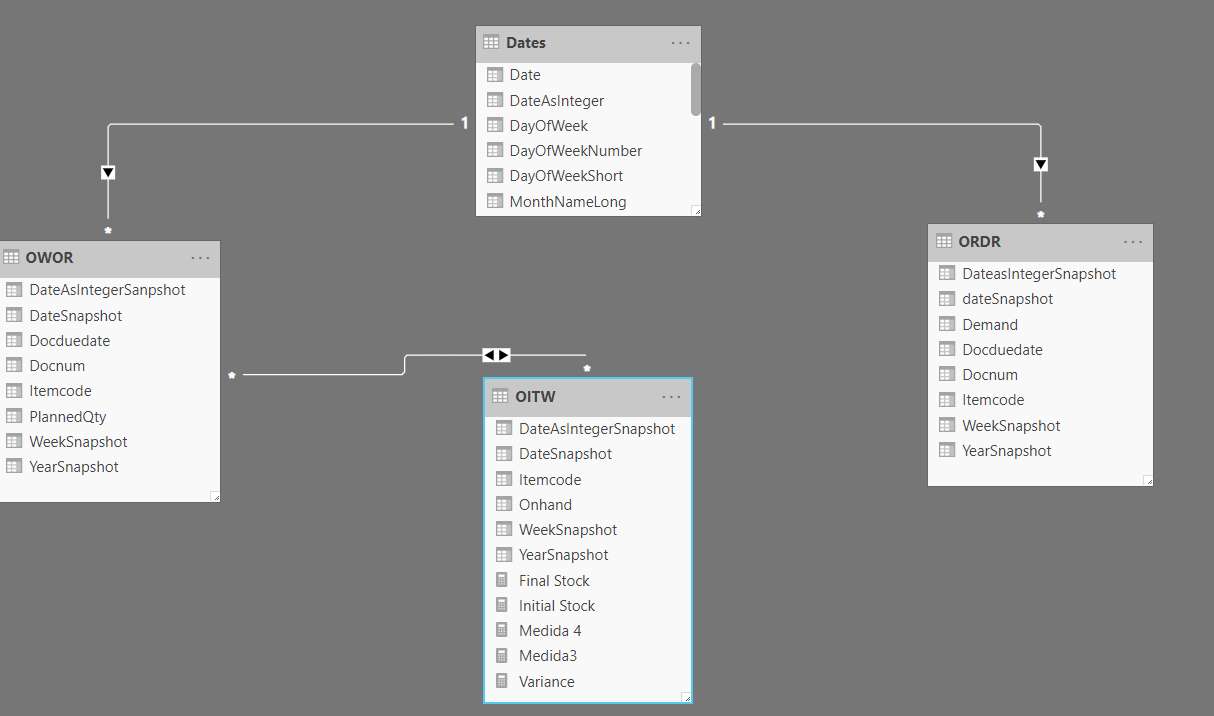Select YearSnapshot field in OWOR
Viewport: 1214px width, 716px height.
tap(109, 467)
